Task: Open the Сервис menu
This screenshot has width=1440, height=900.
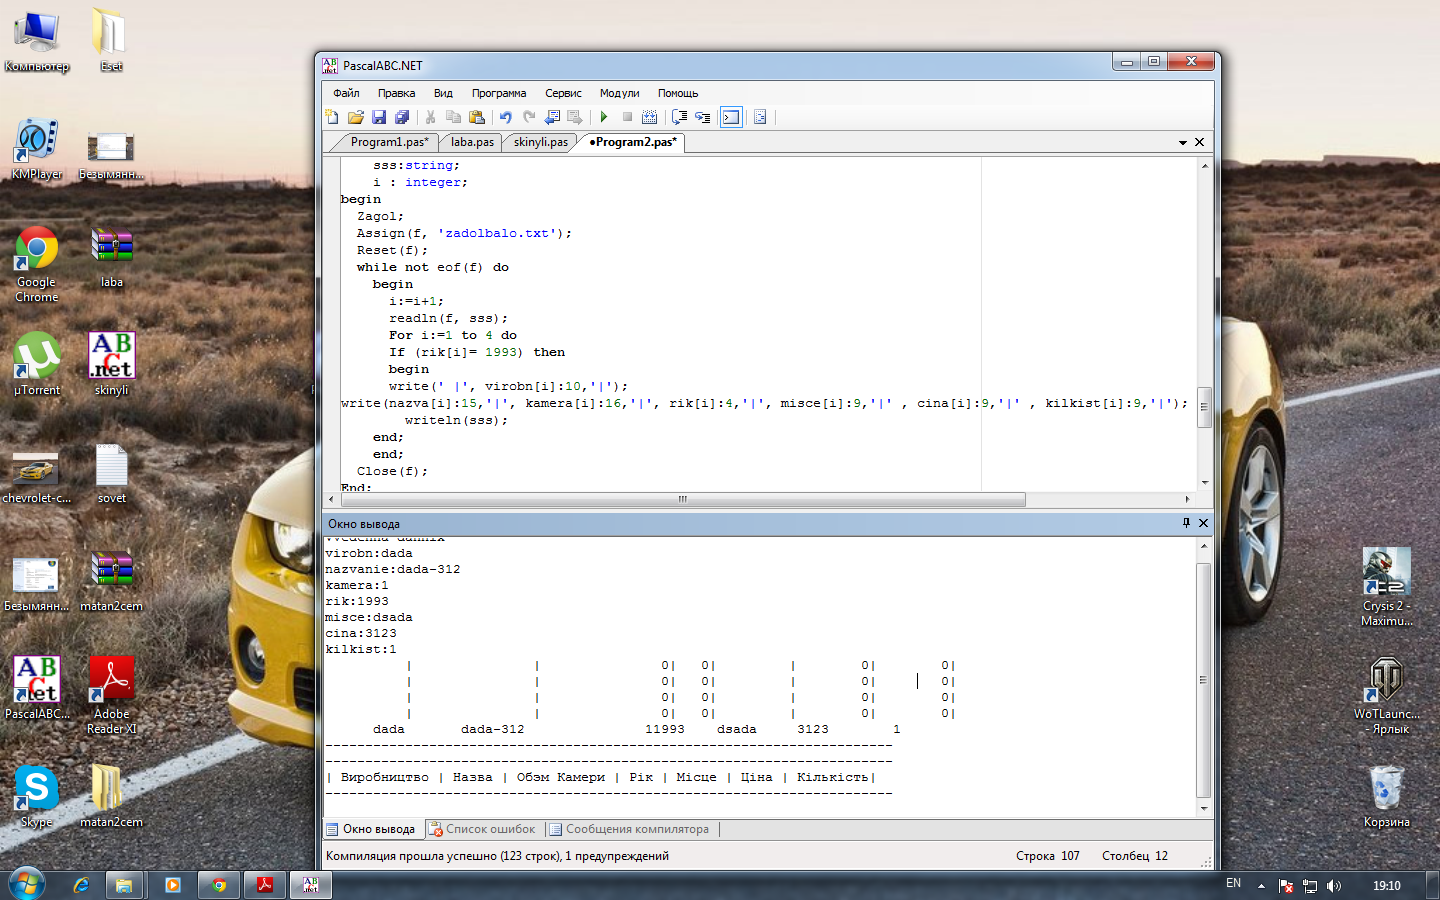Action: [x=563, y=93]
